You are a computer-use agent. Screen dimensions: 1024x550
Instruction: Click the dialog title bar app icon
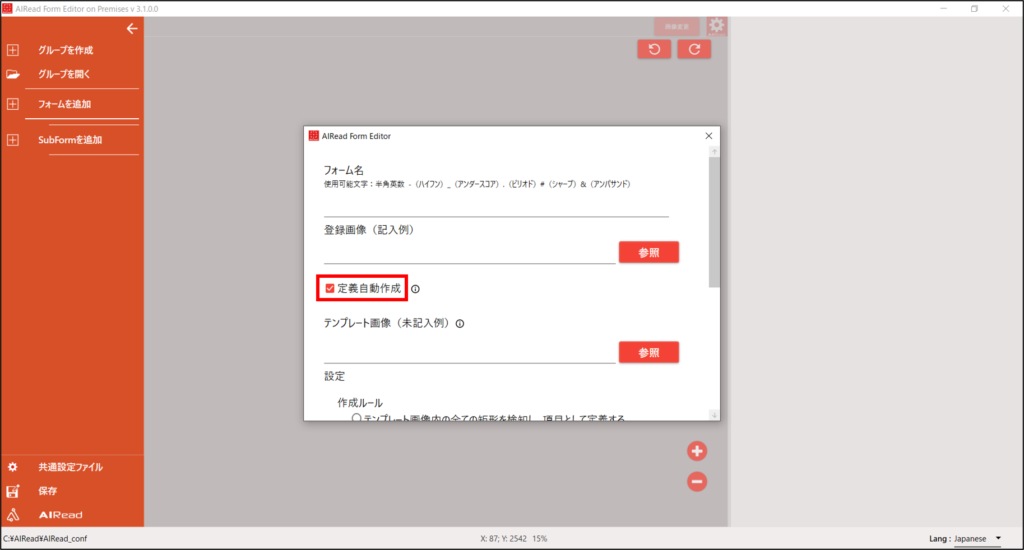pos(313,136)
